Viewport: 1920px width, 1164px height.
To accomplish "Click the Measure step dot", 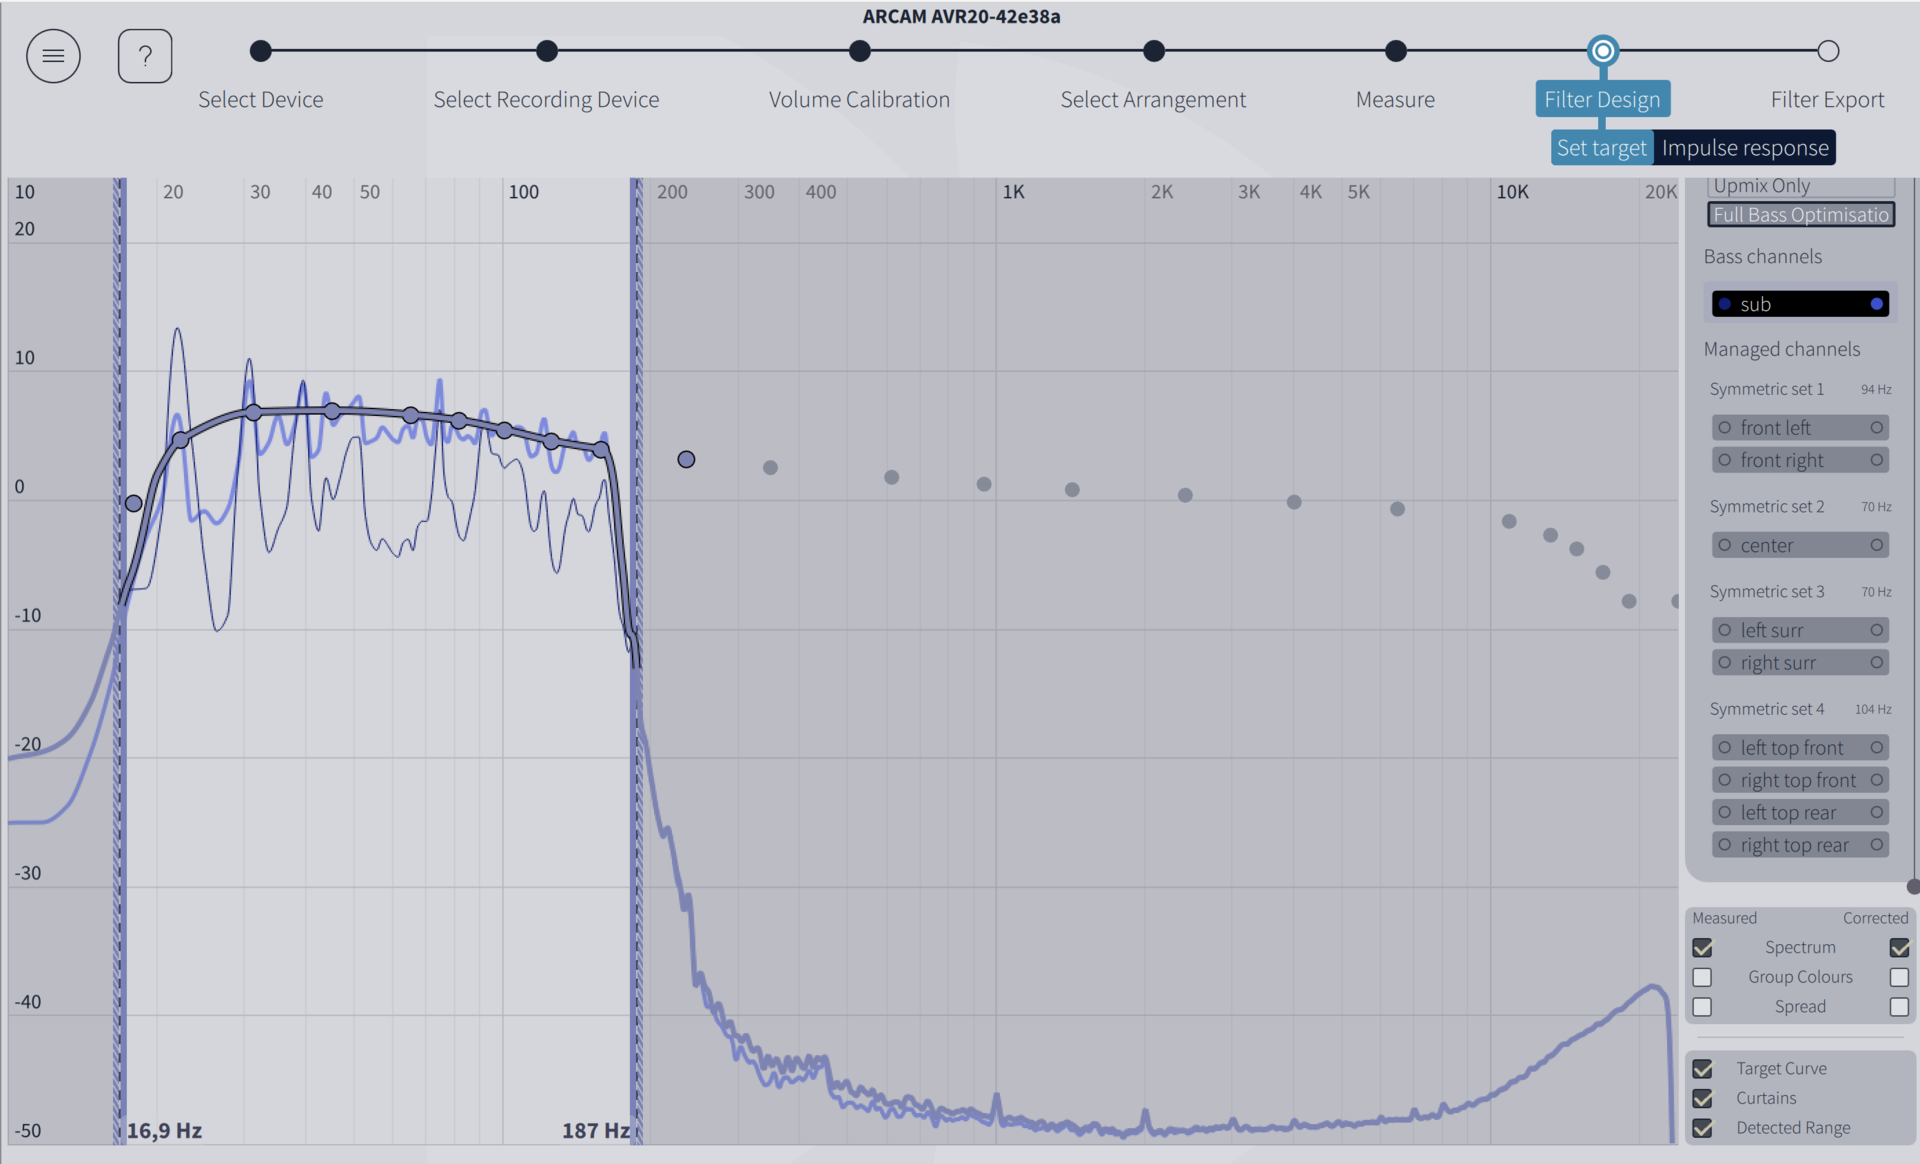I will click(x=1395, y=51).
